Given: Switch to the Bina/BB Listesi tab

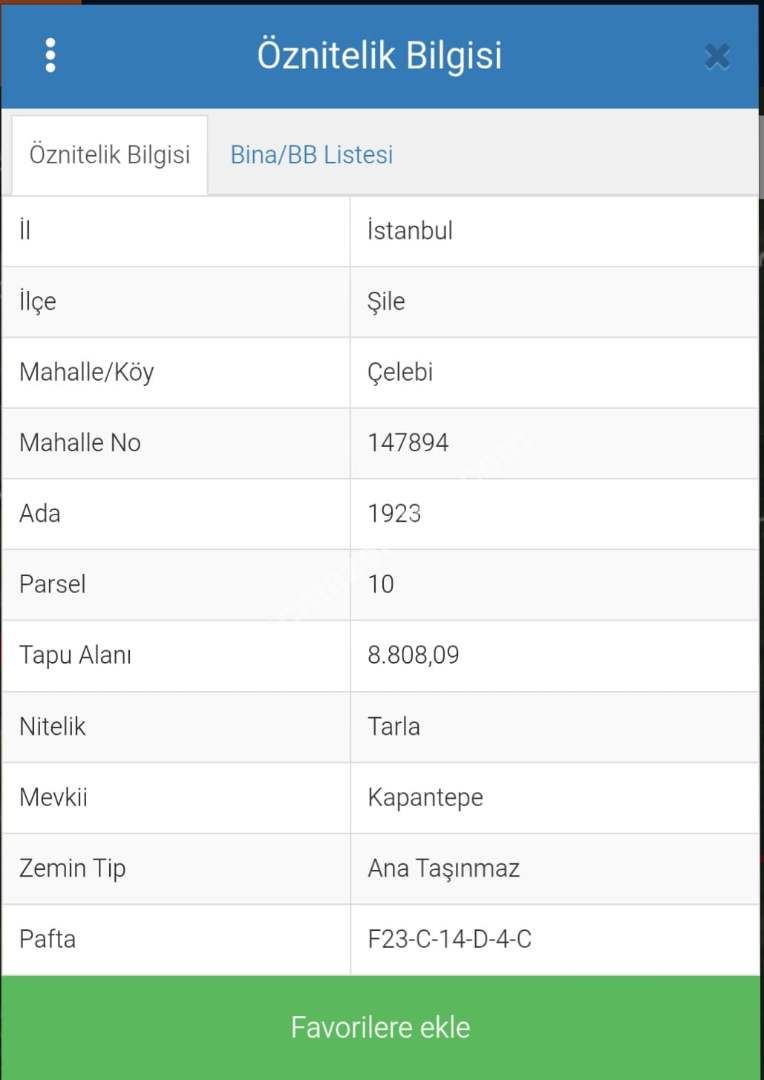Looking at the screenshot, I should (x=311, y=155).
